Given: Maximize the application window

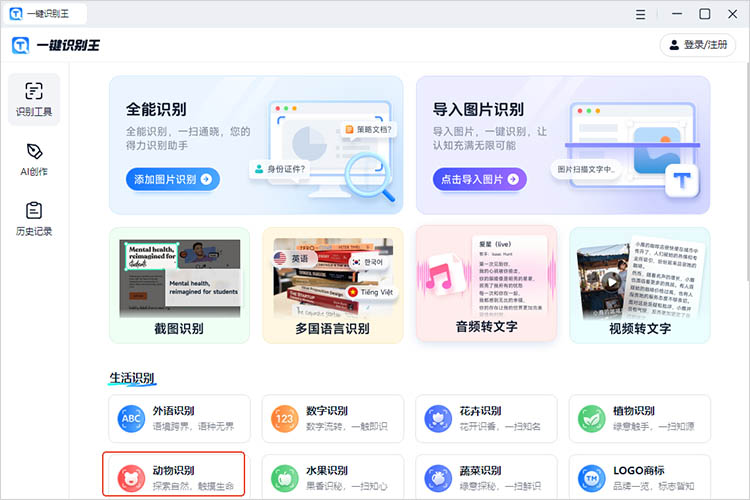Looking at the screenshot, I should pos(705,14).
